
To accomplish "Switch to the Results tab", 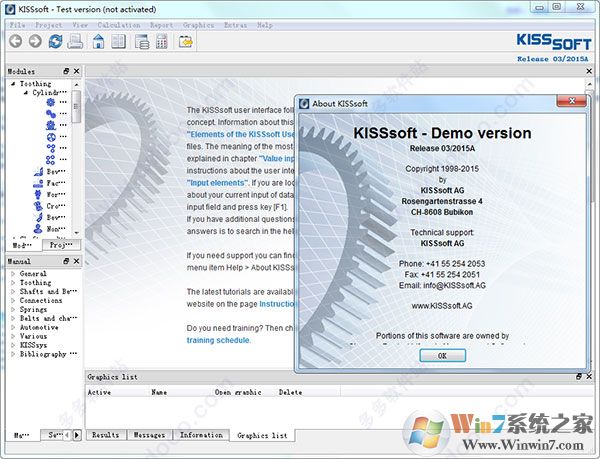I will 106,435.
